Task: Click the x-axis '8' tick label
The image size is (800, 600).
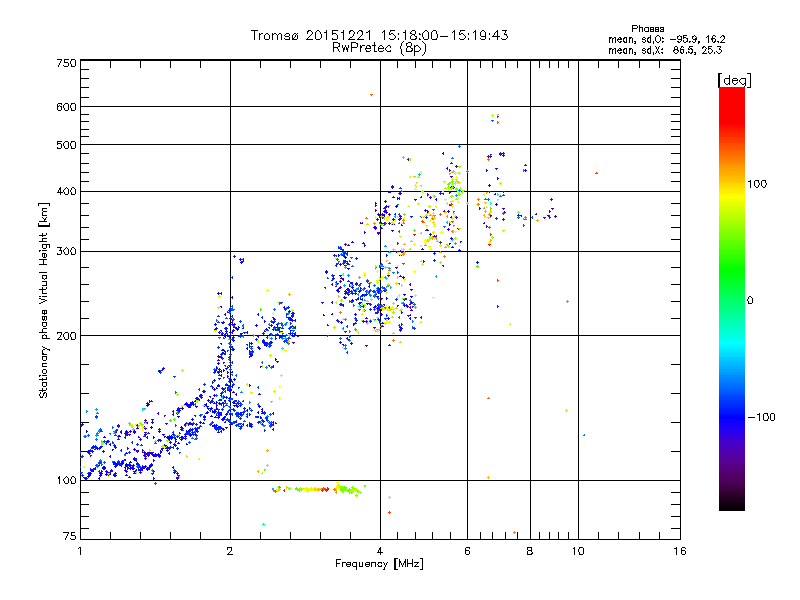Action: [x=530, y=551]
